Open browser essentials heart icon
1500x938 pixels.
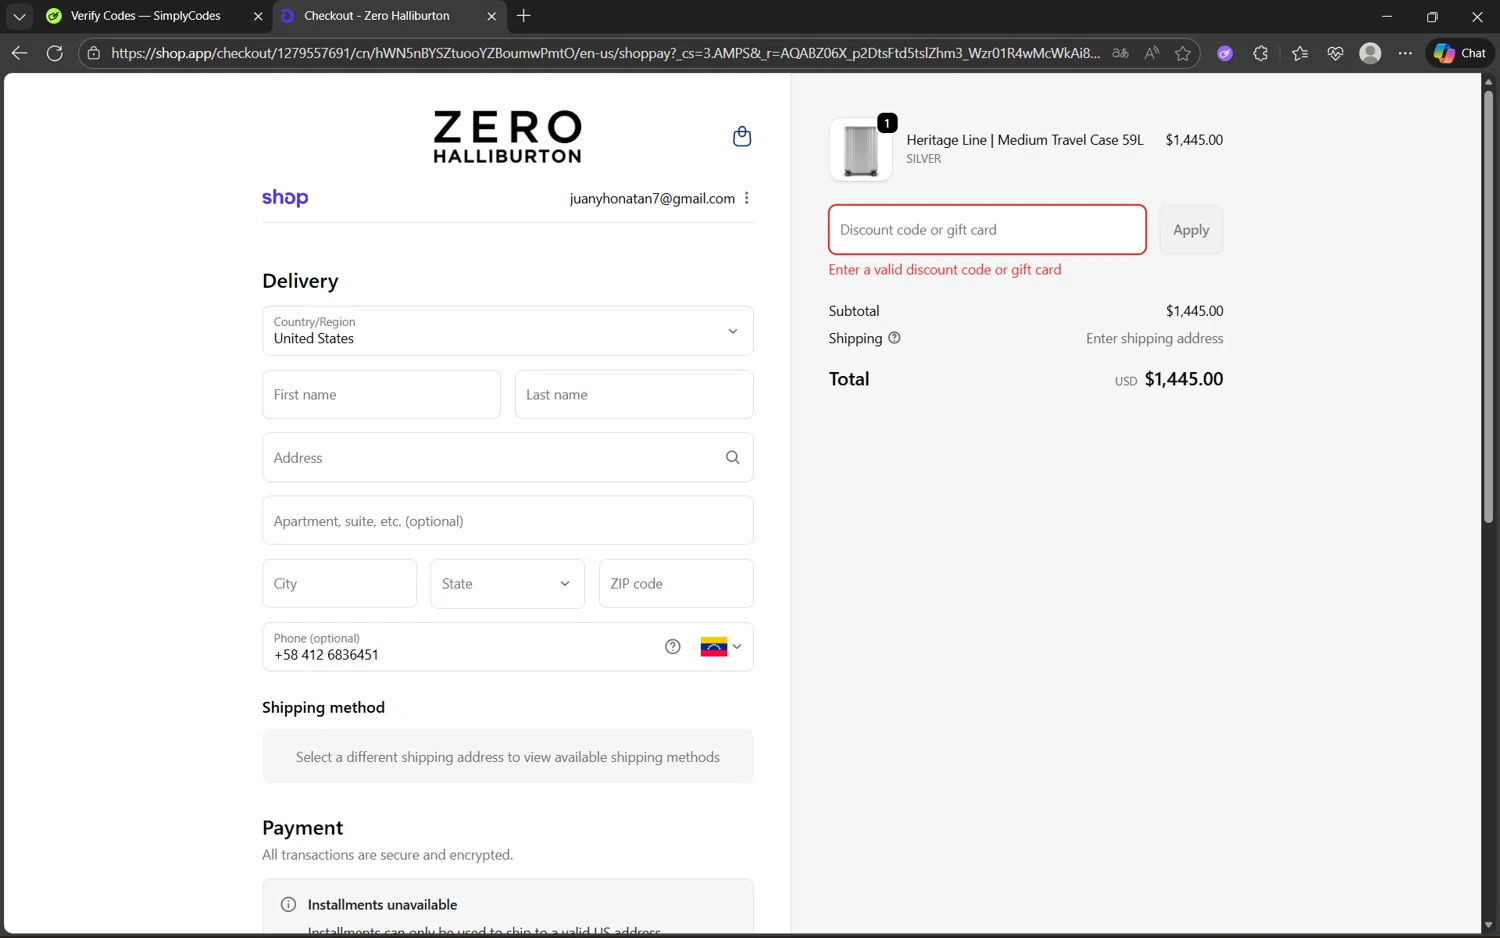pyautogui.click(x=1335, y=53)
